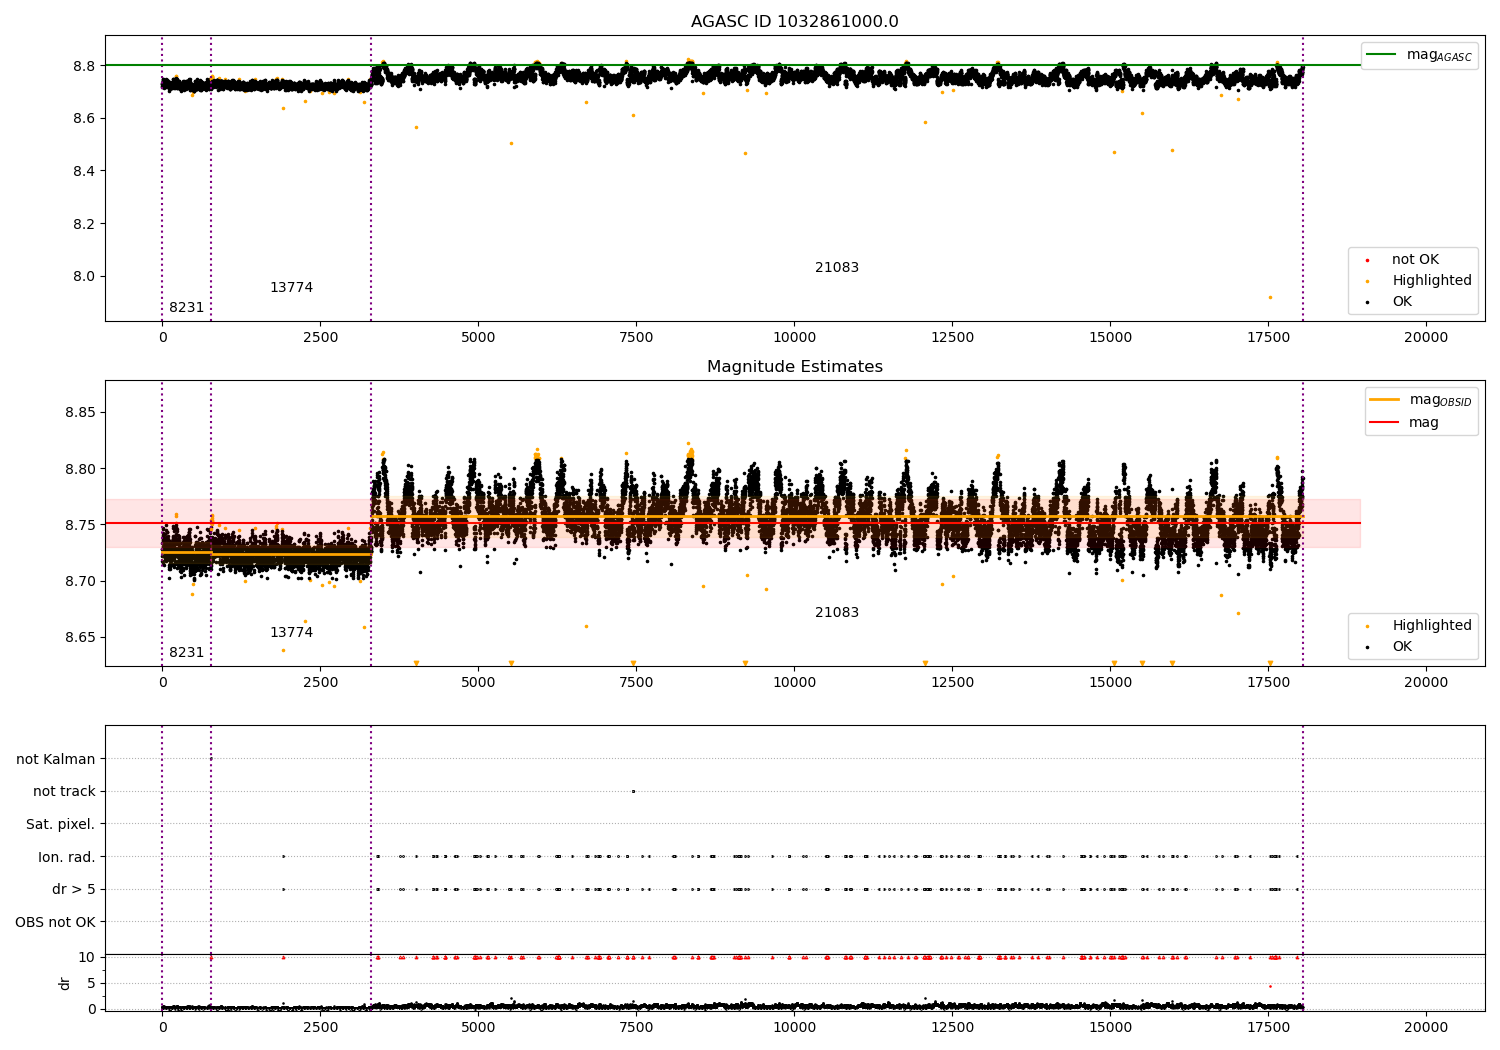Viewport: 1500px width, 1050px height.
Task: Click the 8.75 y-axis tick in middle plot
Action: click(80, 525)
